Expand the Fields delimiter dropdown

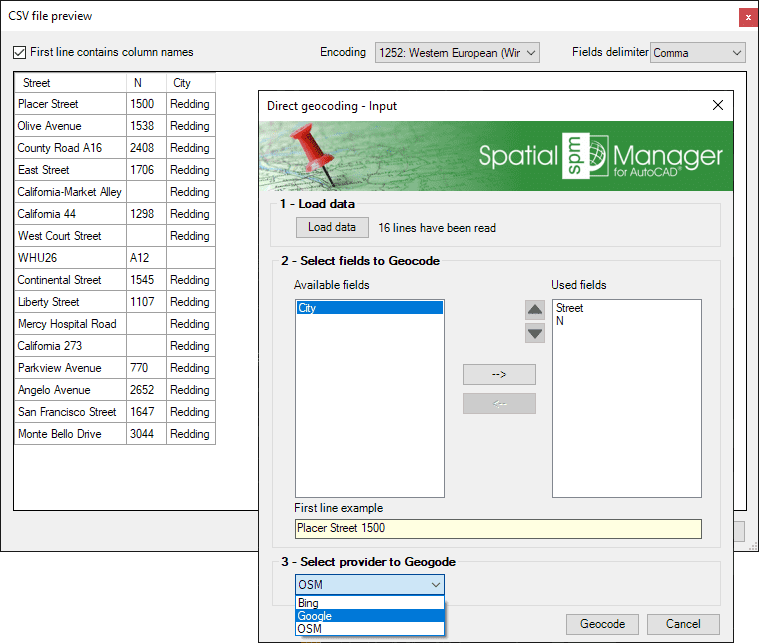pyautogui.click(x=698, y=53)
